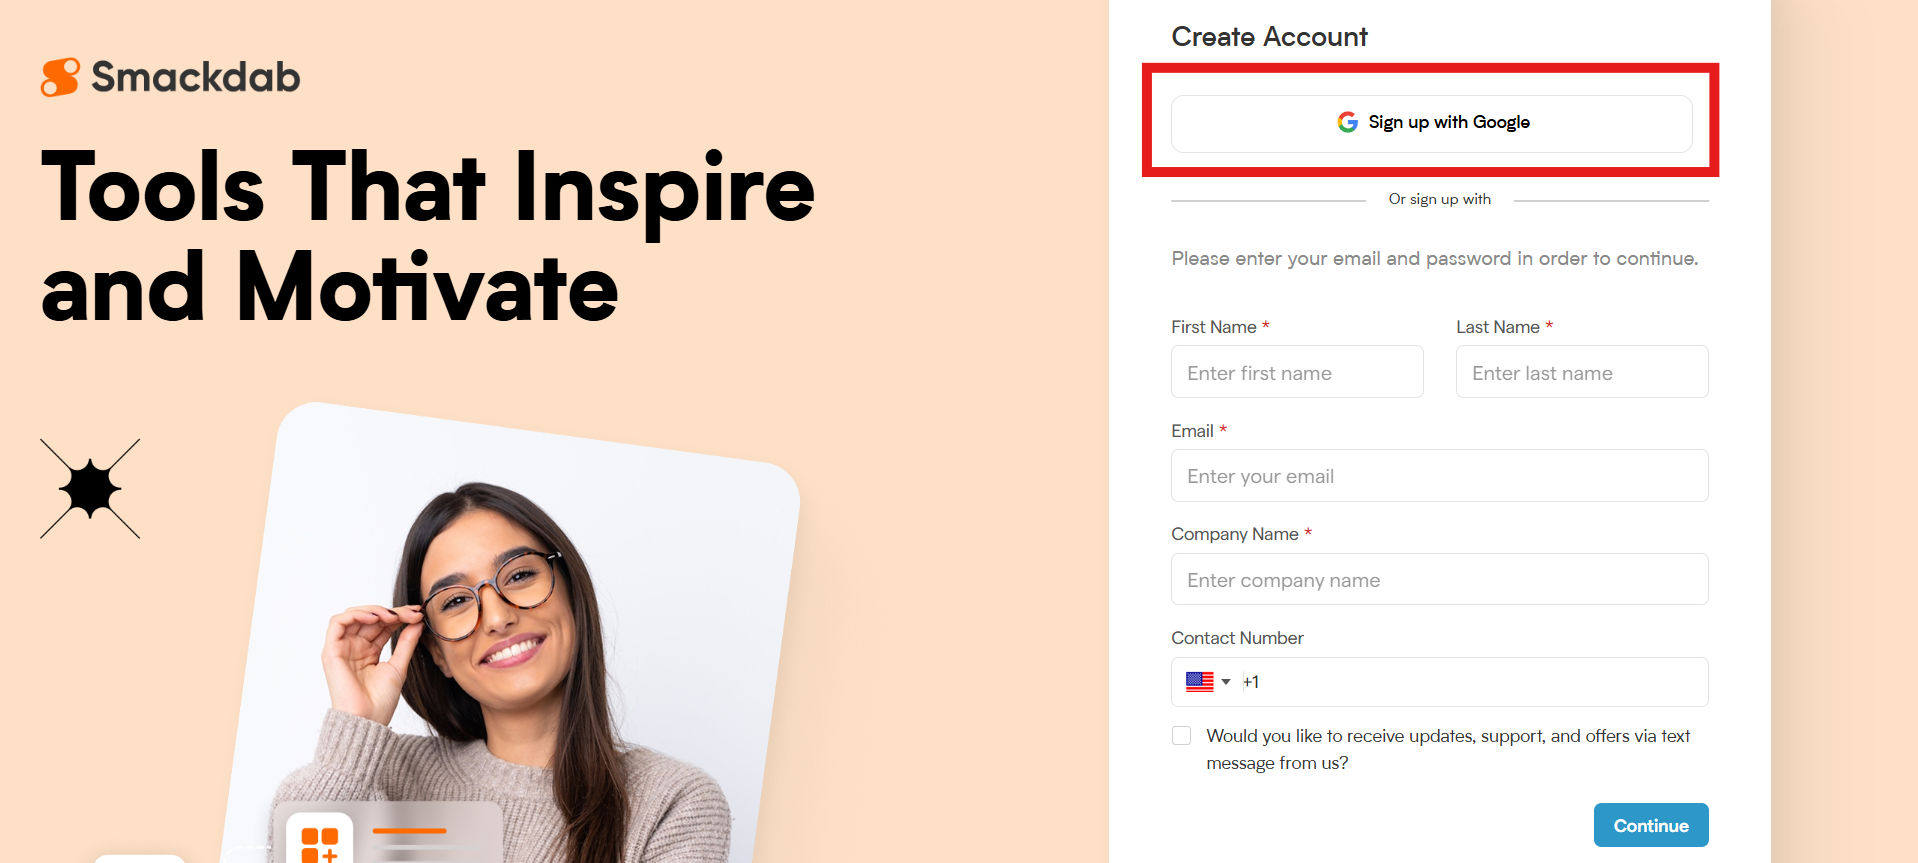Click the Google G logo icon
Screen dimensions: 1918x863
click(1347, 122)
